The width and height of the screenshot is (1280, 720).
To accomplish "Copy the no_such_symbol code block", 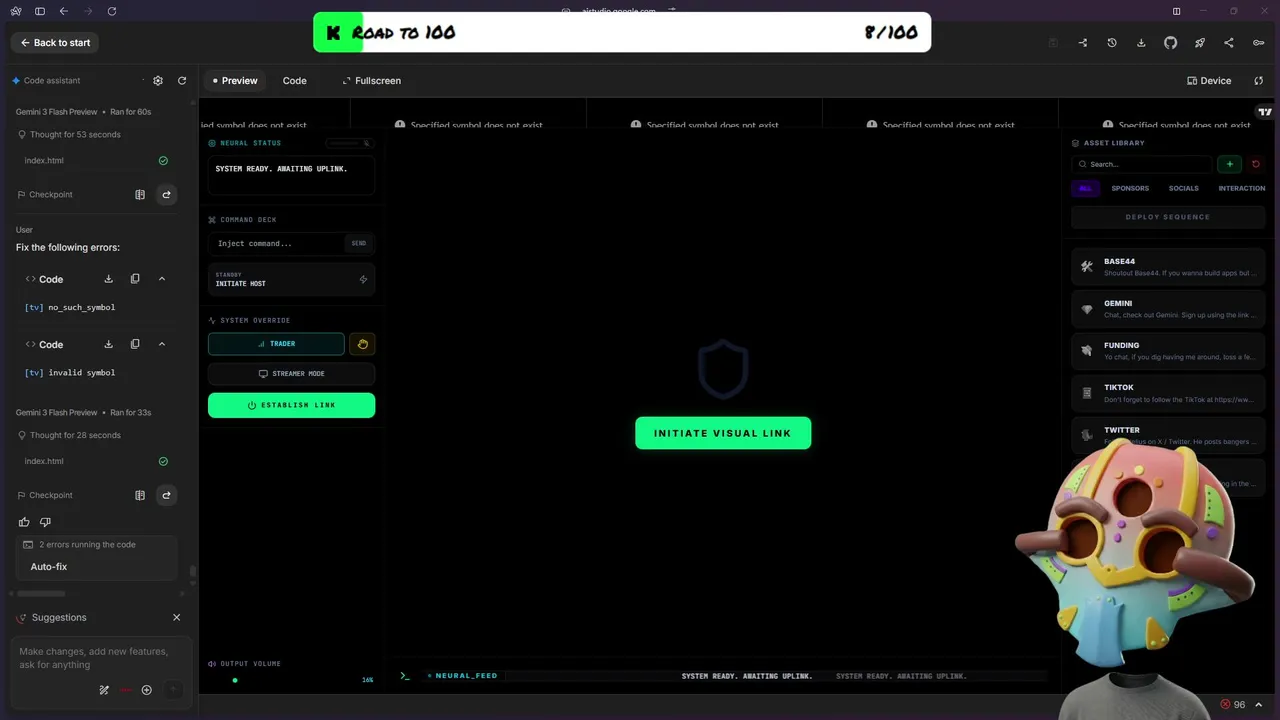I will (135, 279).
